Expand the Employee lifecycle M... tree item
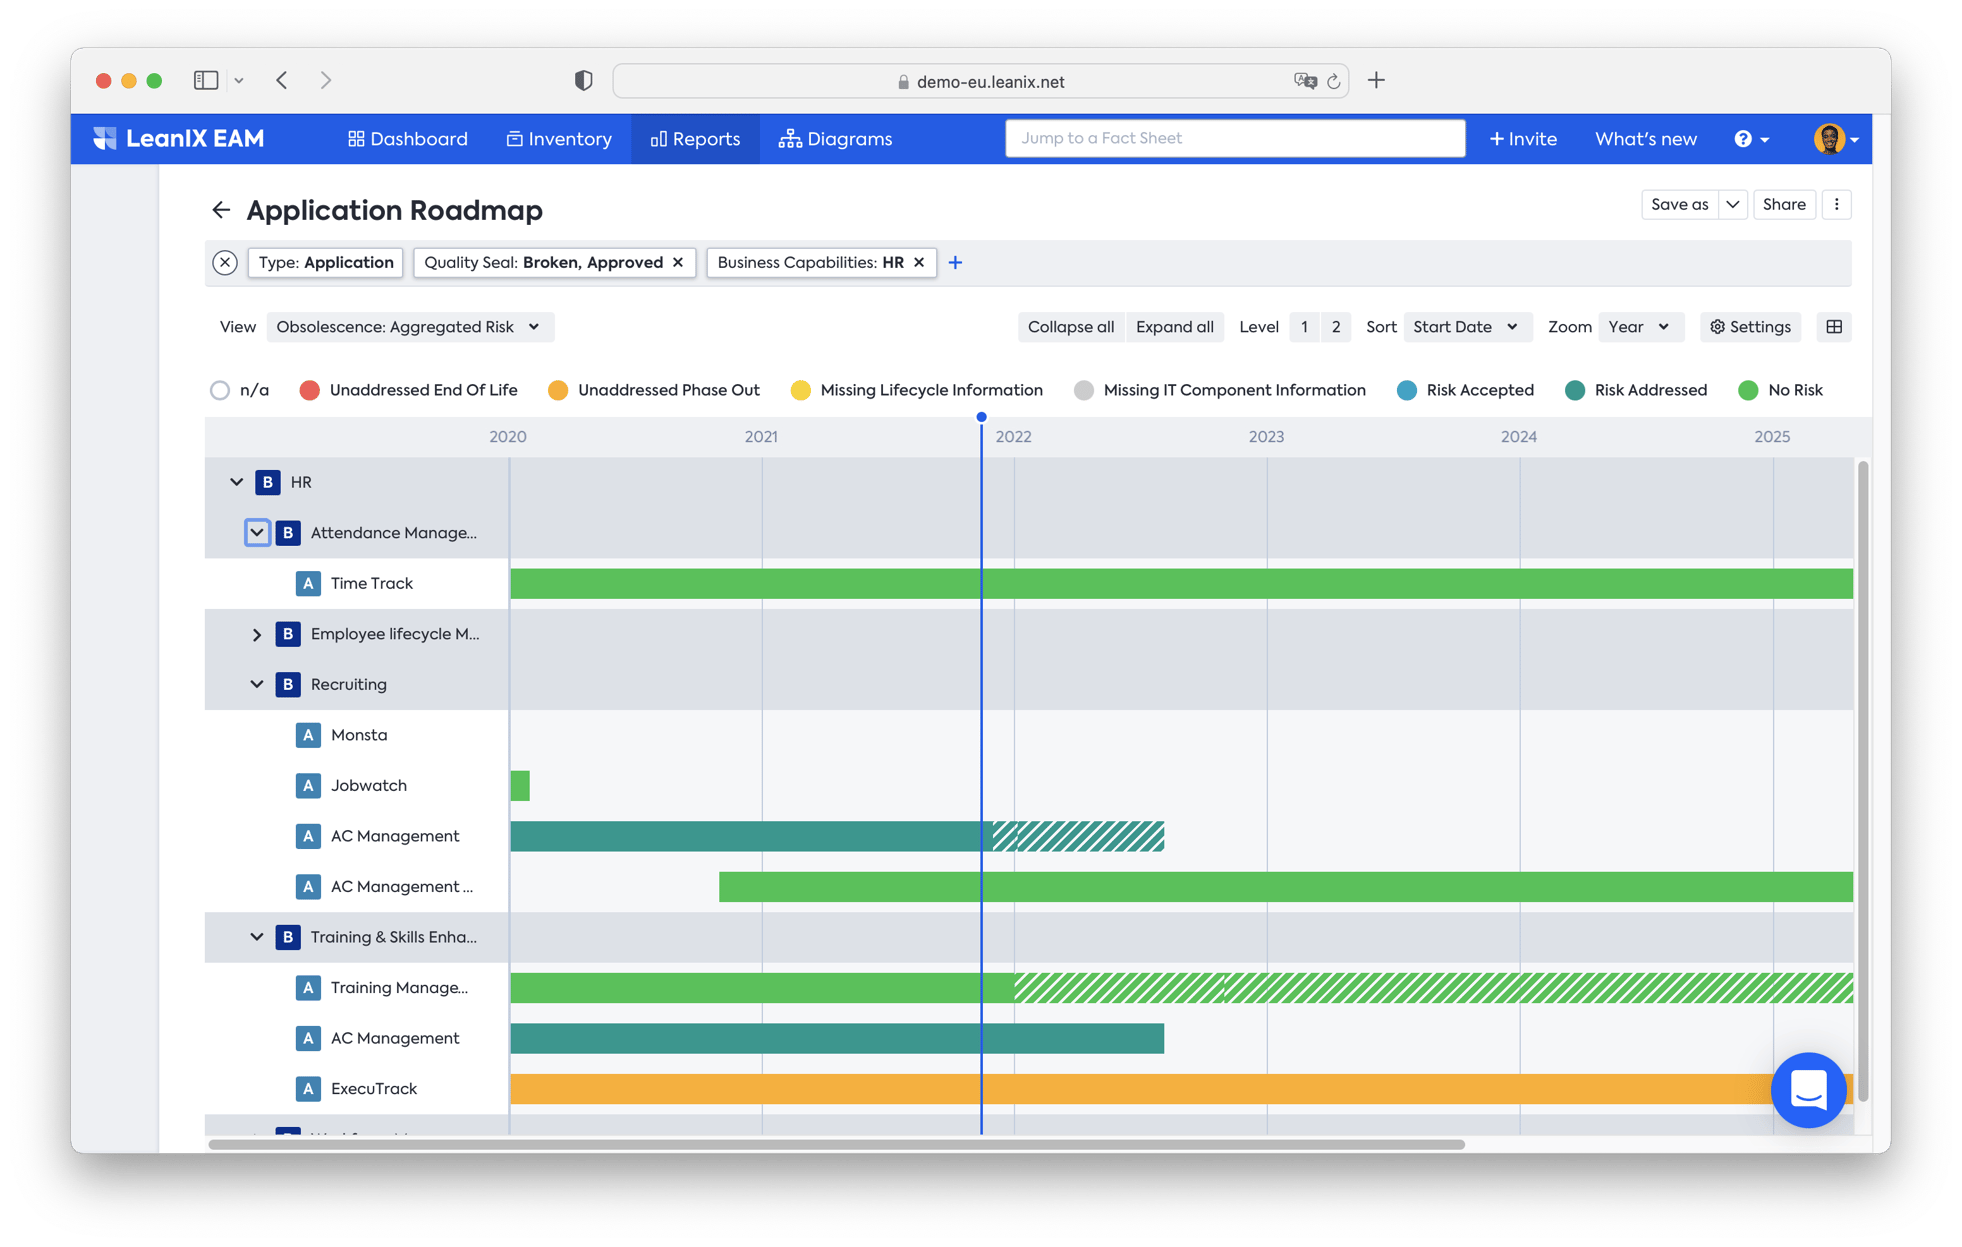The height and width of the screenshot is (1247, 1962). point(257,633)
